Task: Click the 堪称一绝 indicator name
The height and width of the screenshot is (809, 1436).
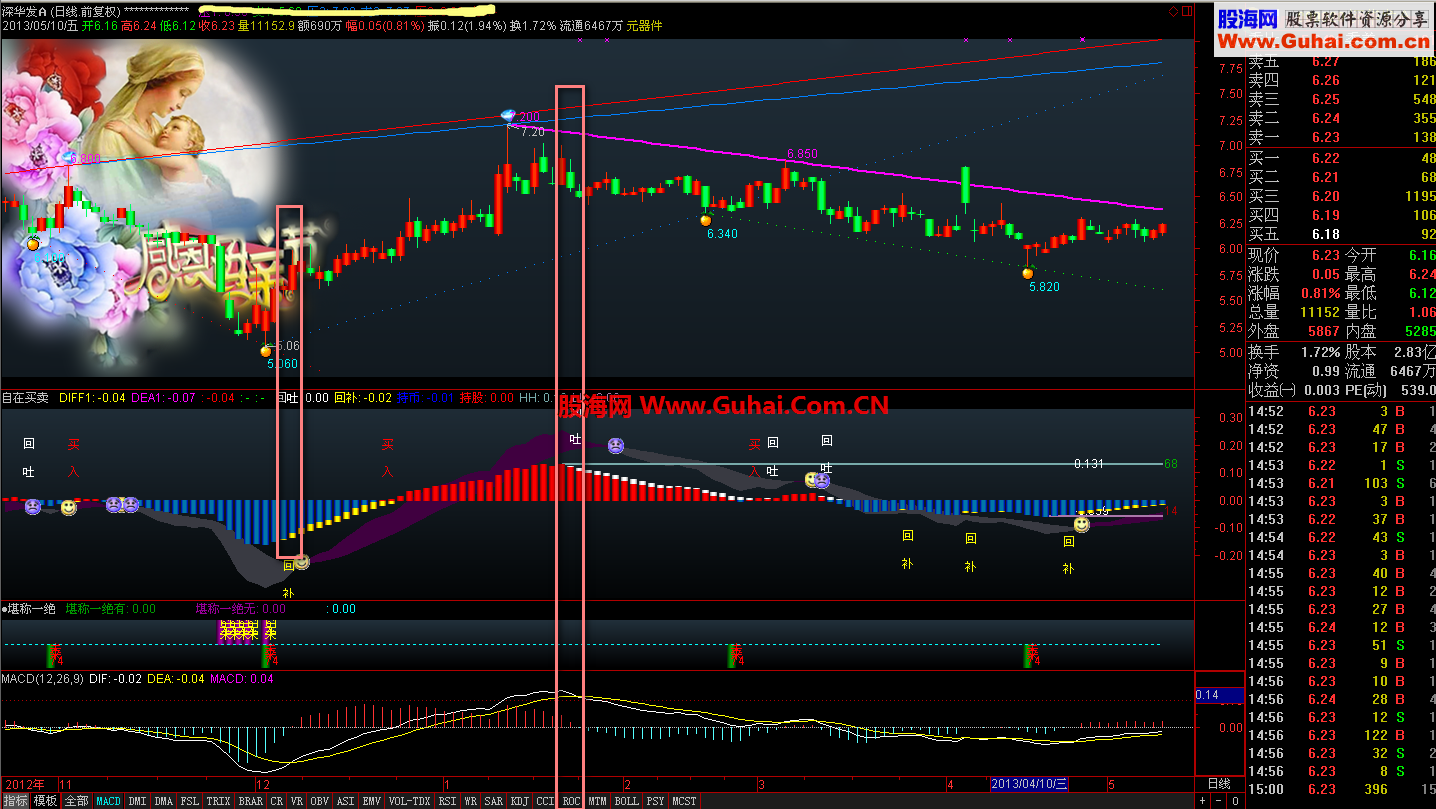Action: tap(32, 608)
